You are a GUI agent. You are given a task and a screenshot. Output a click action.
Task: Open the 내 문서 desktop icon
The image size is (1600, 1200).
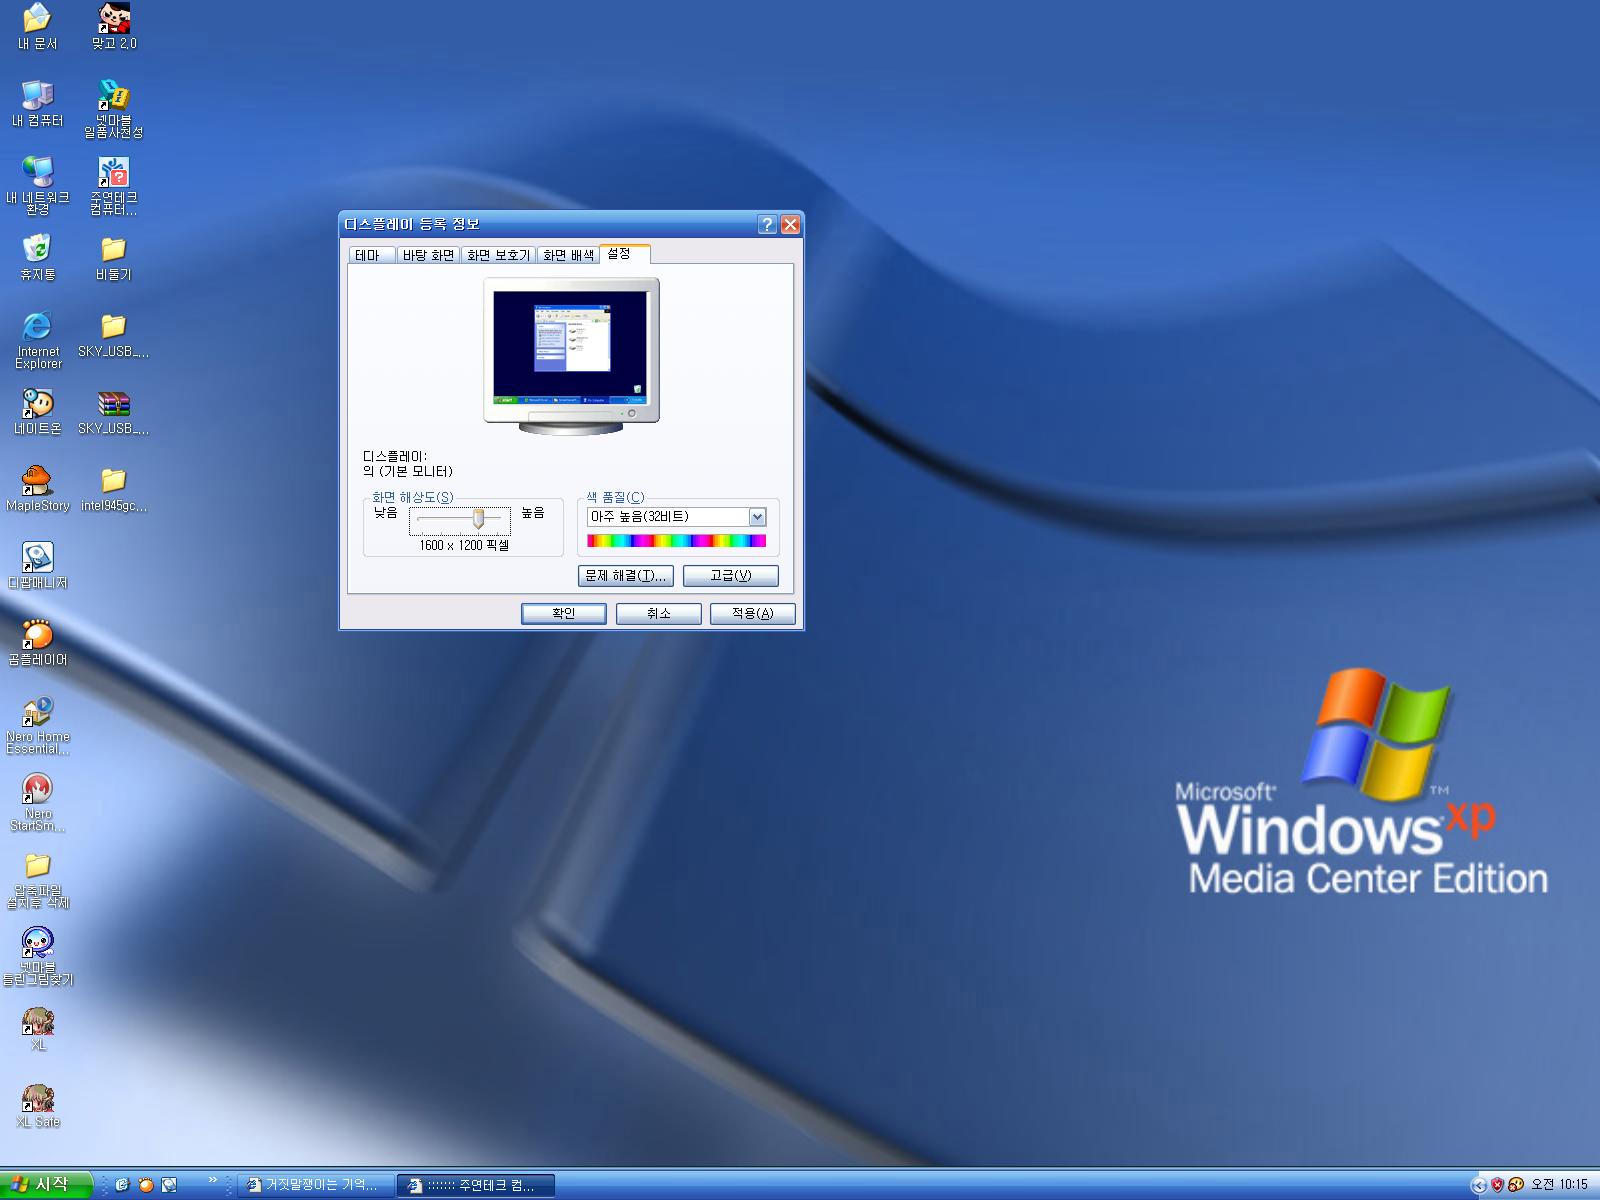37,26
